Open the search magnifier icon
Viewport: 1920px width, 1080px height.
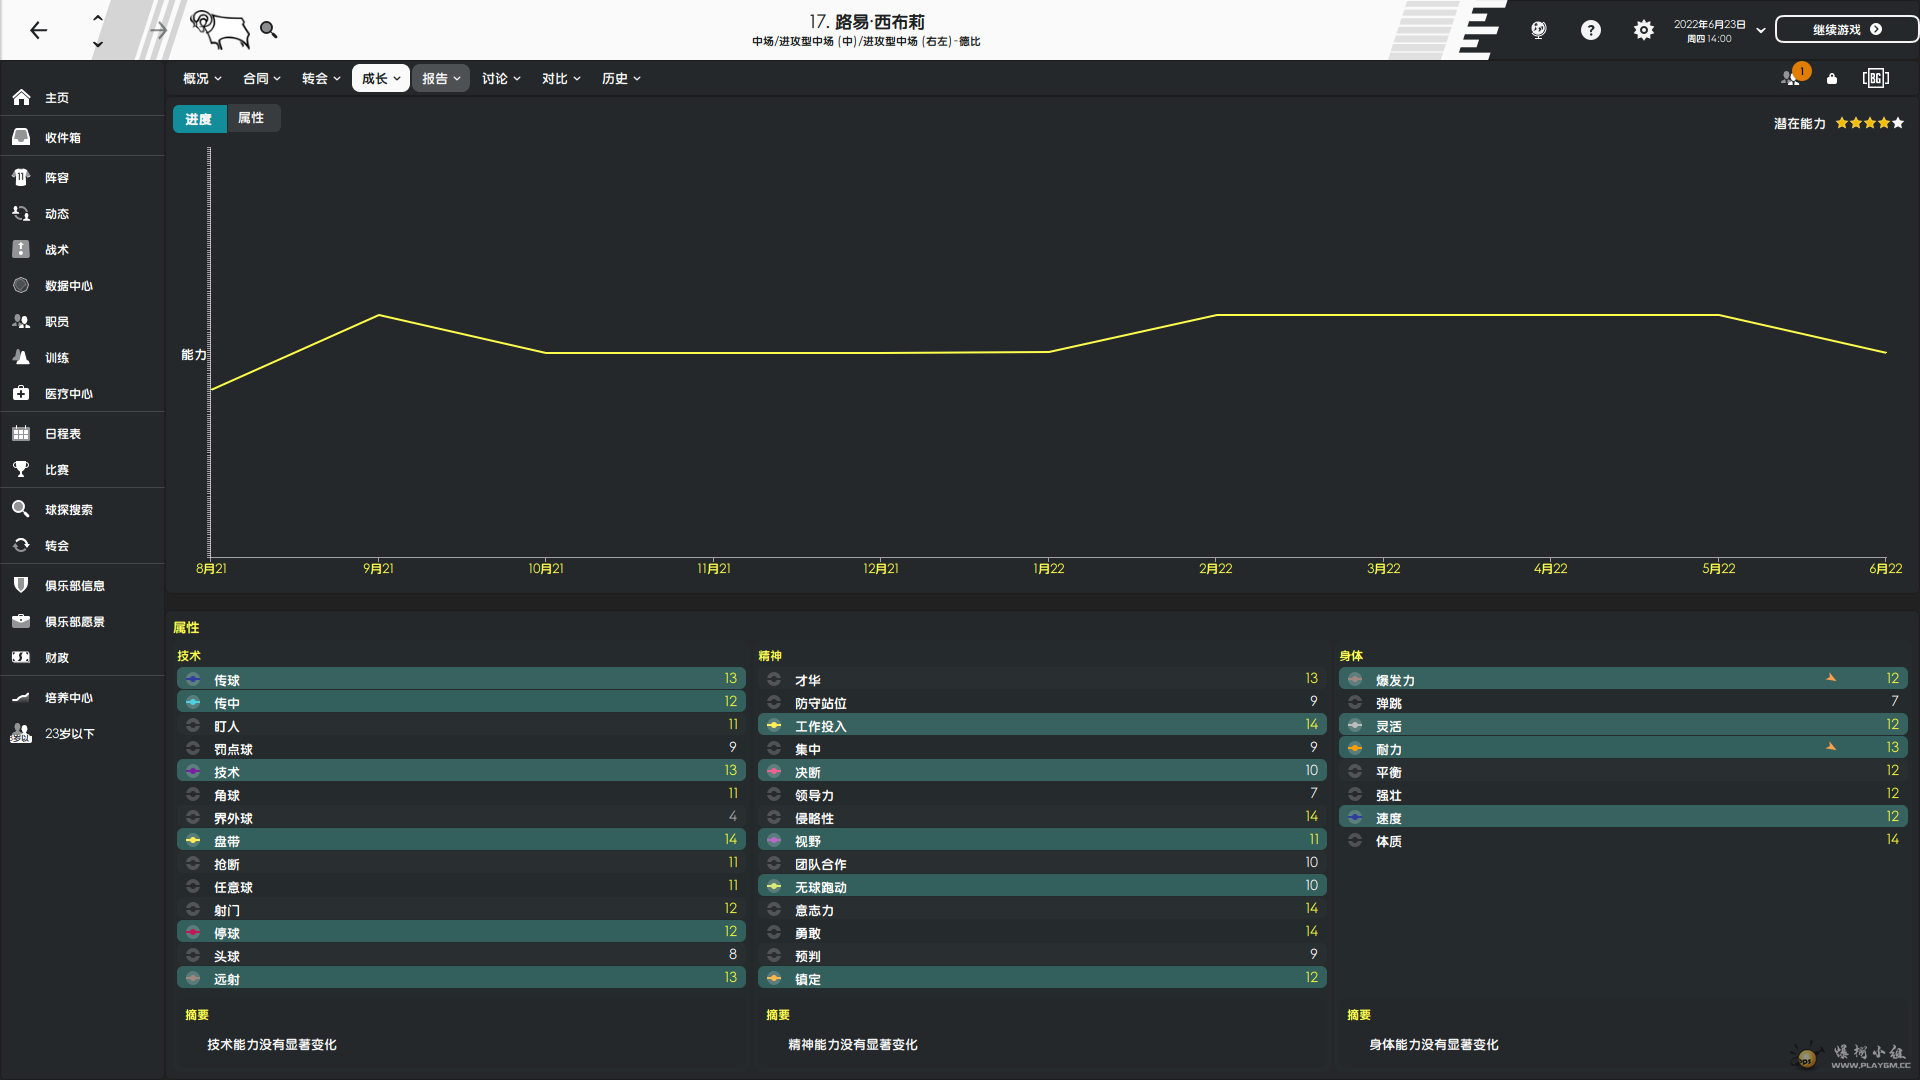[x=268, y=30]
